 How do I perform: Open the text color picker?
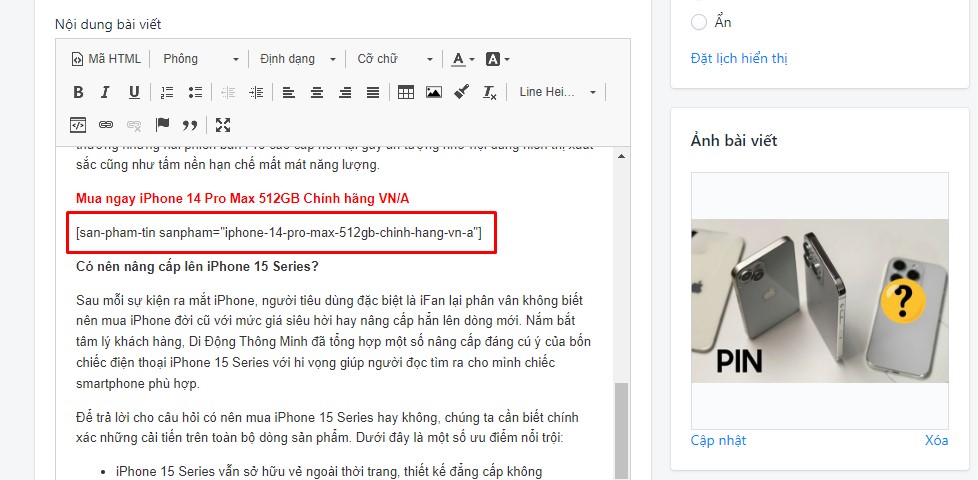[x=463, y=59]
